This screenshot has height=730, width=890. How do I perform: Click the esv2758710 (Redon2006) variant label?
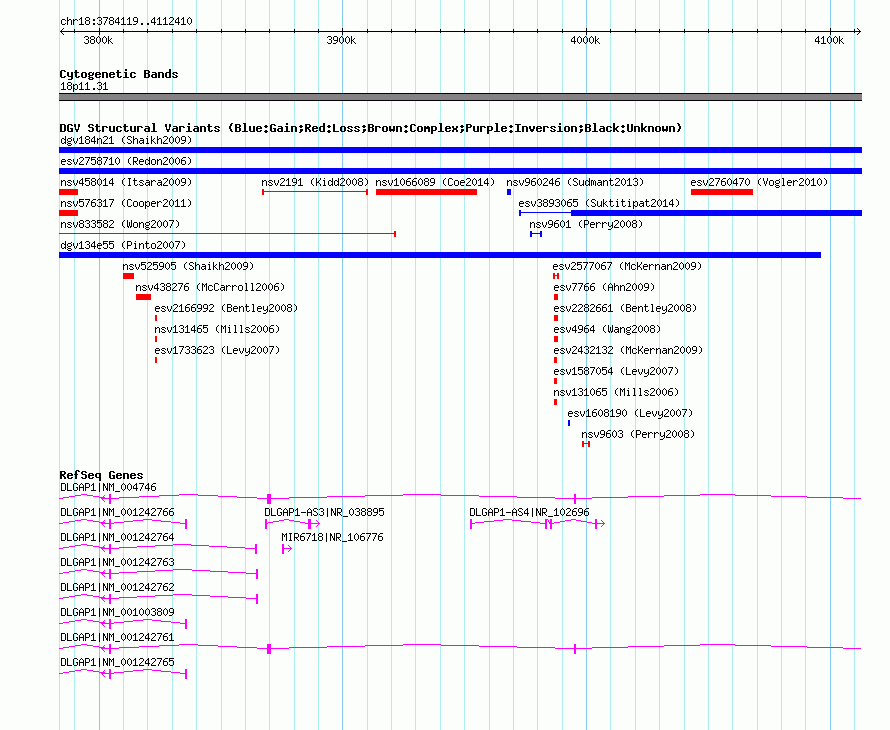[x=126, y=161]
